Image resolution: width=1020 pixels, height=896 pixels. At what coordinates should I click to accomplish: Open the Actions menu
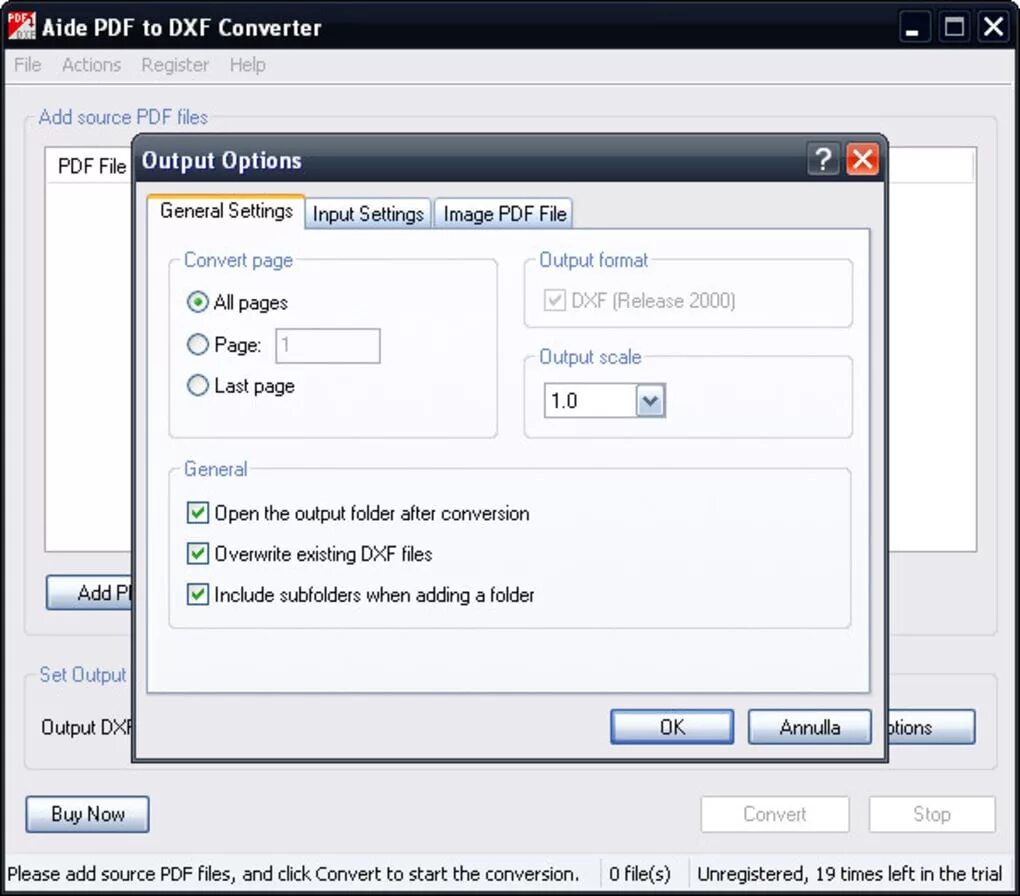coord(91,65)
